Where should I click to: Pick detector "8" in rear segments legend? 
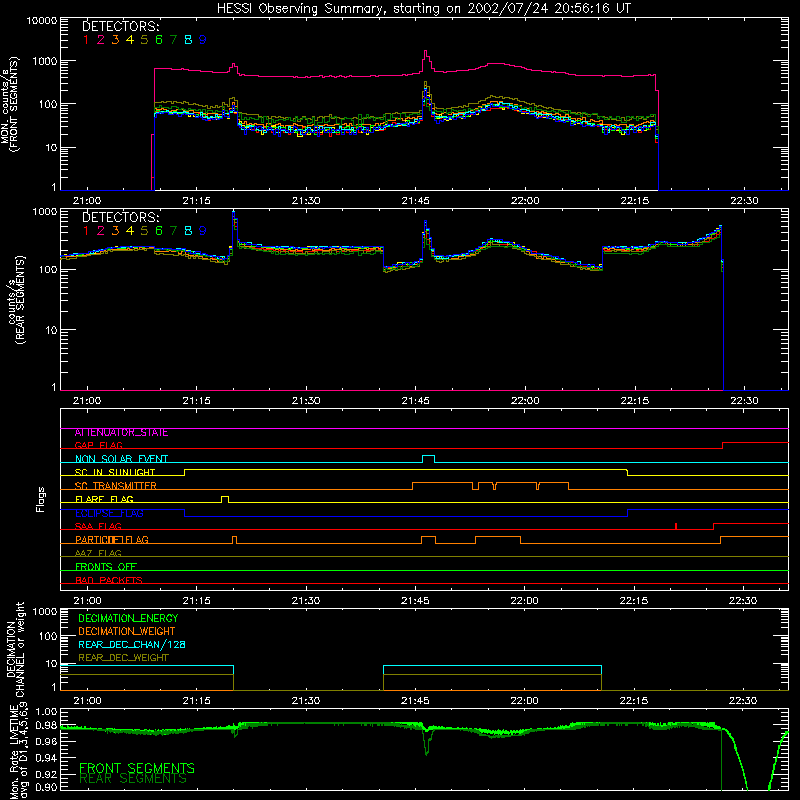[188, 231]
